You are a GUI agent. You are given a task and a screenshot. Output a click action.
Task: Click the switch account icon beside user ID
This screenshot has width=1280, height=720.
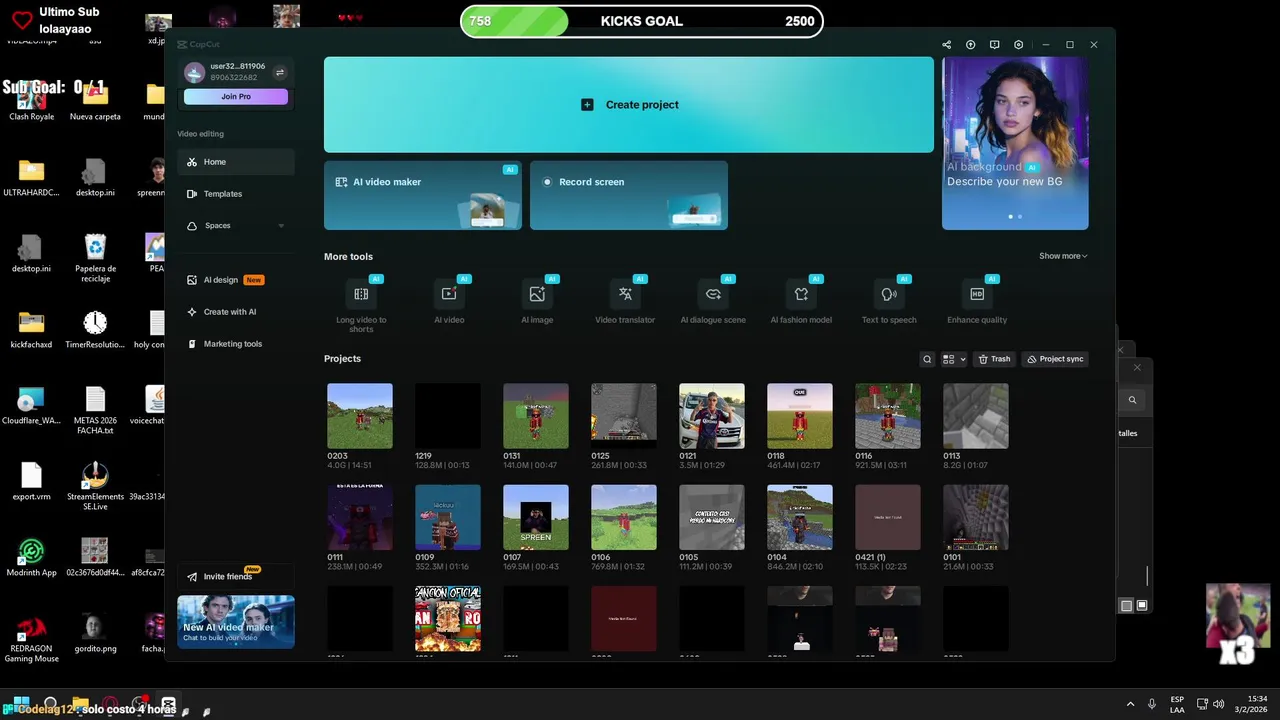tap(280, 72)
